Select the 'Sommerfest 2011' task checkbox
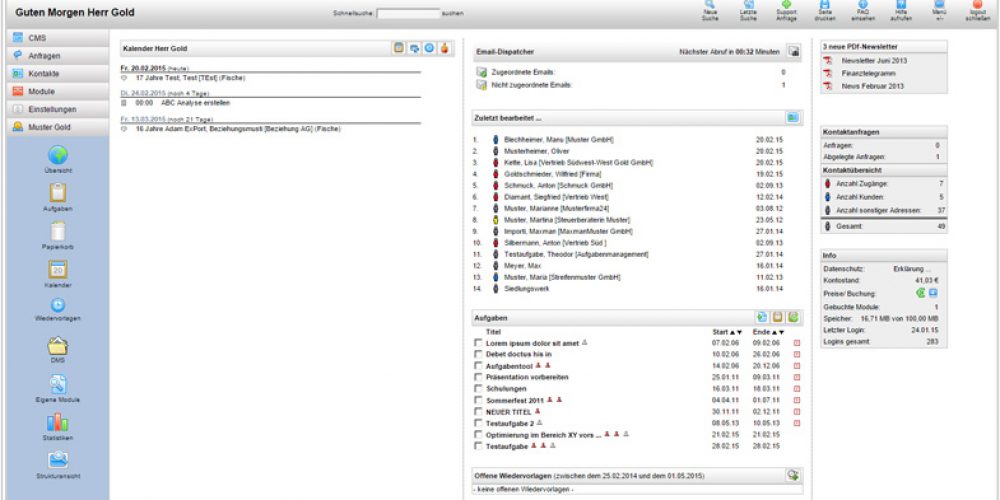The image size is (1000, 500). 478,400
